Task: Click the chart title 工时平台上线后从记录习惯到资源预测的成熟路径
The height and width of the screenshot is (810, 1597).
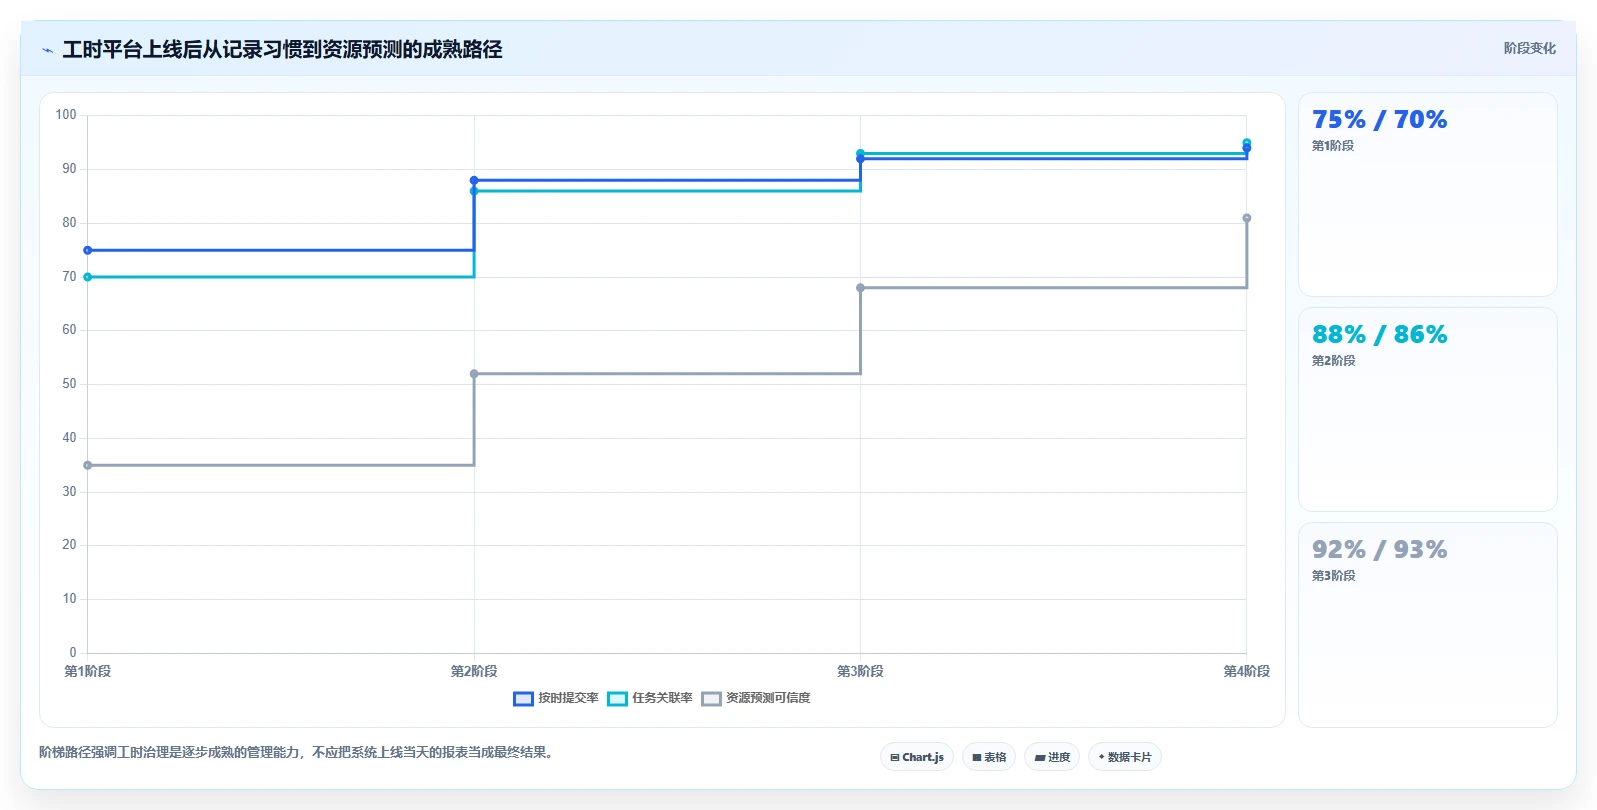Action: click(282, 50)
